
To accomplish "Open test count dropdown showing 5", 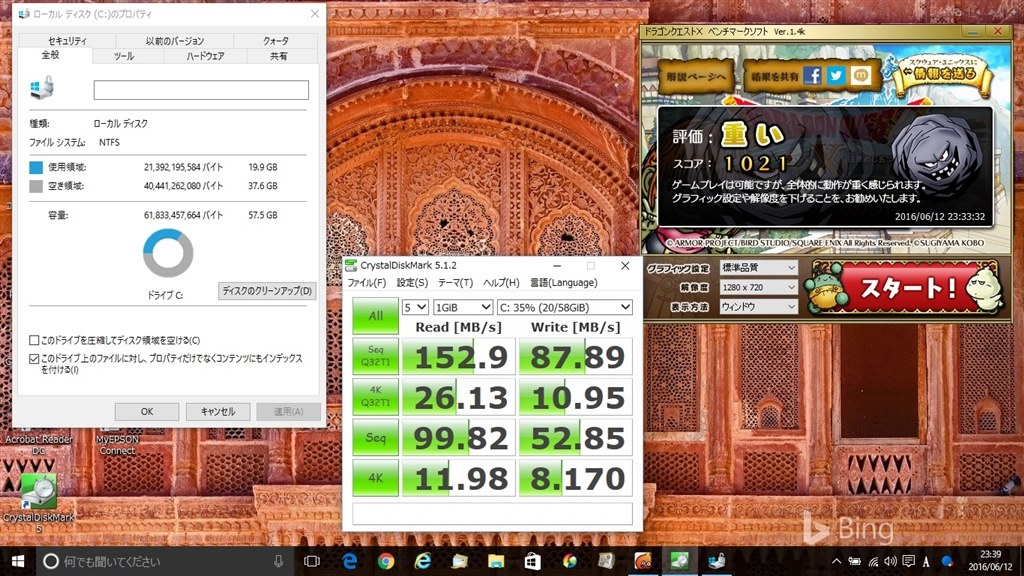I will point(415,307).
